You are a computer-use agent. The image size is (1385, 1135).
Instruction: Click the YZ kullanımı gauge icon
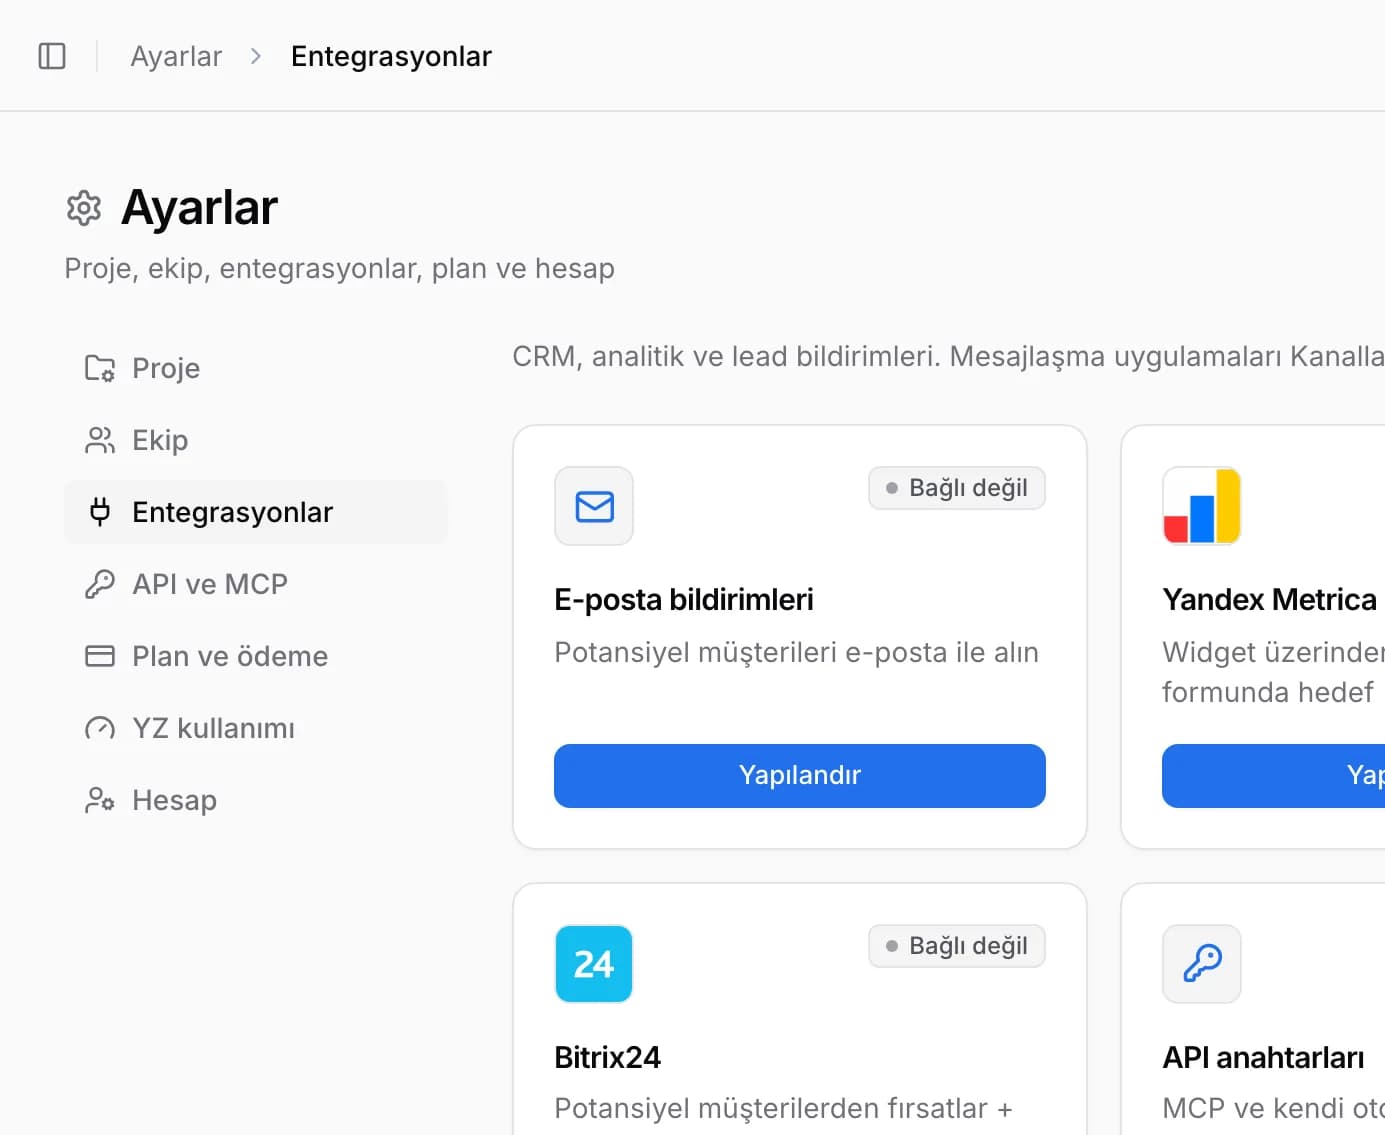tap(100, 728)
